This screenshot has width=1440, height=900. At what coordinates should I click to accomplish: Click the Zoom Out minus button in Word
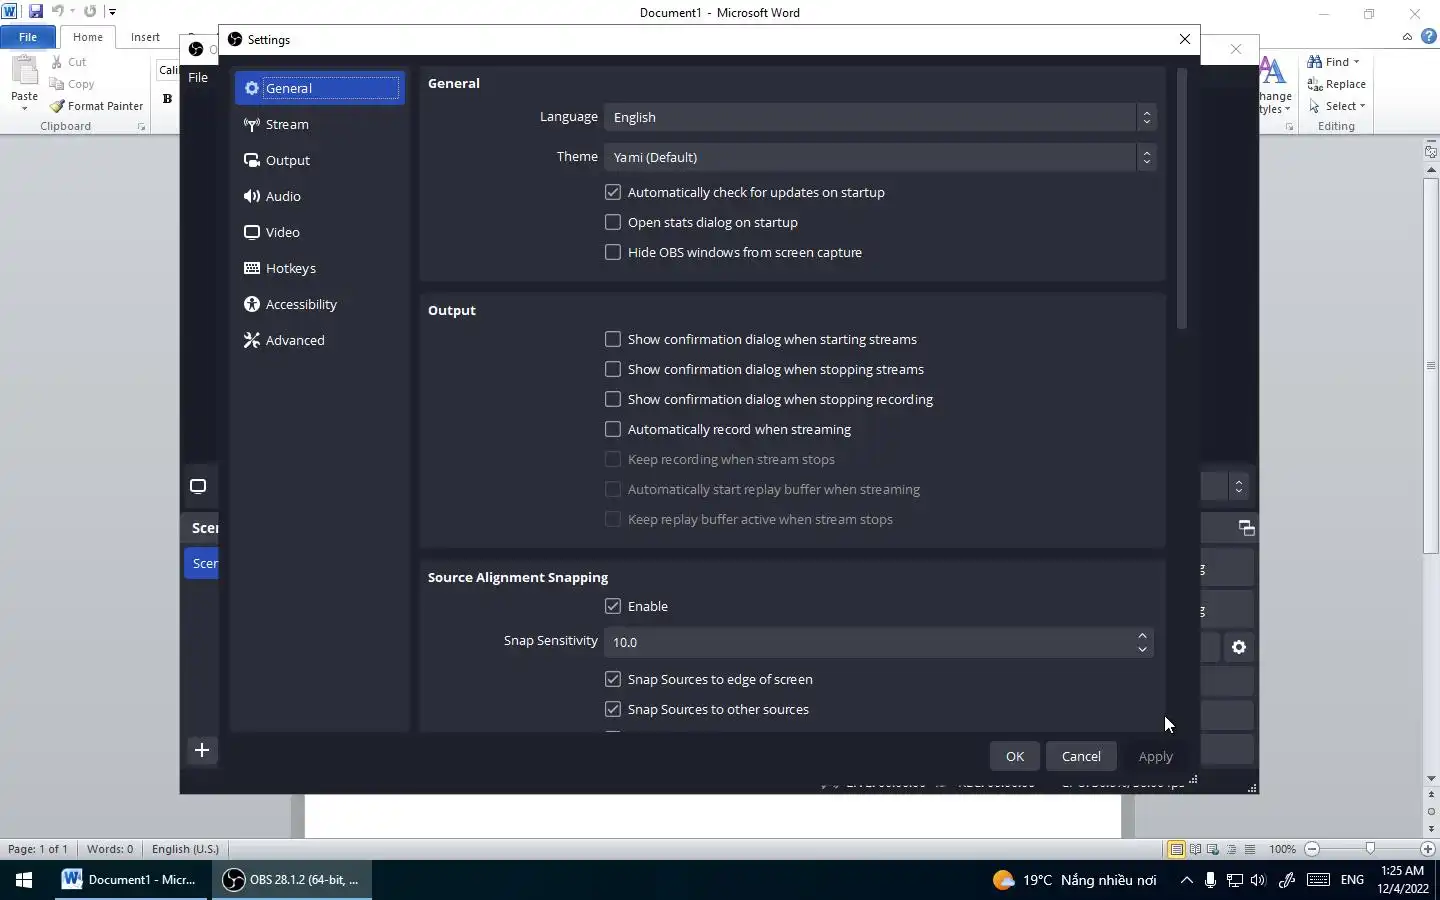(1312, 849)
